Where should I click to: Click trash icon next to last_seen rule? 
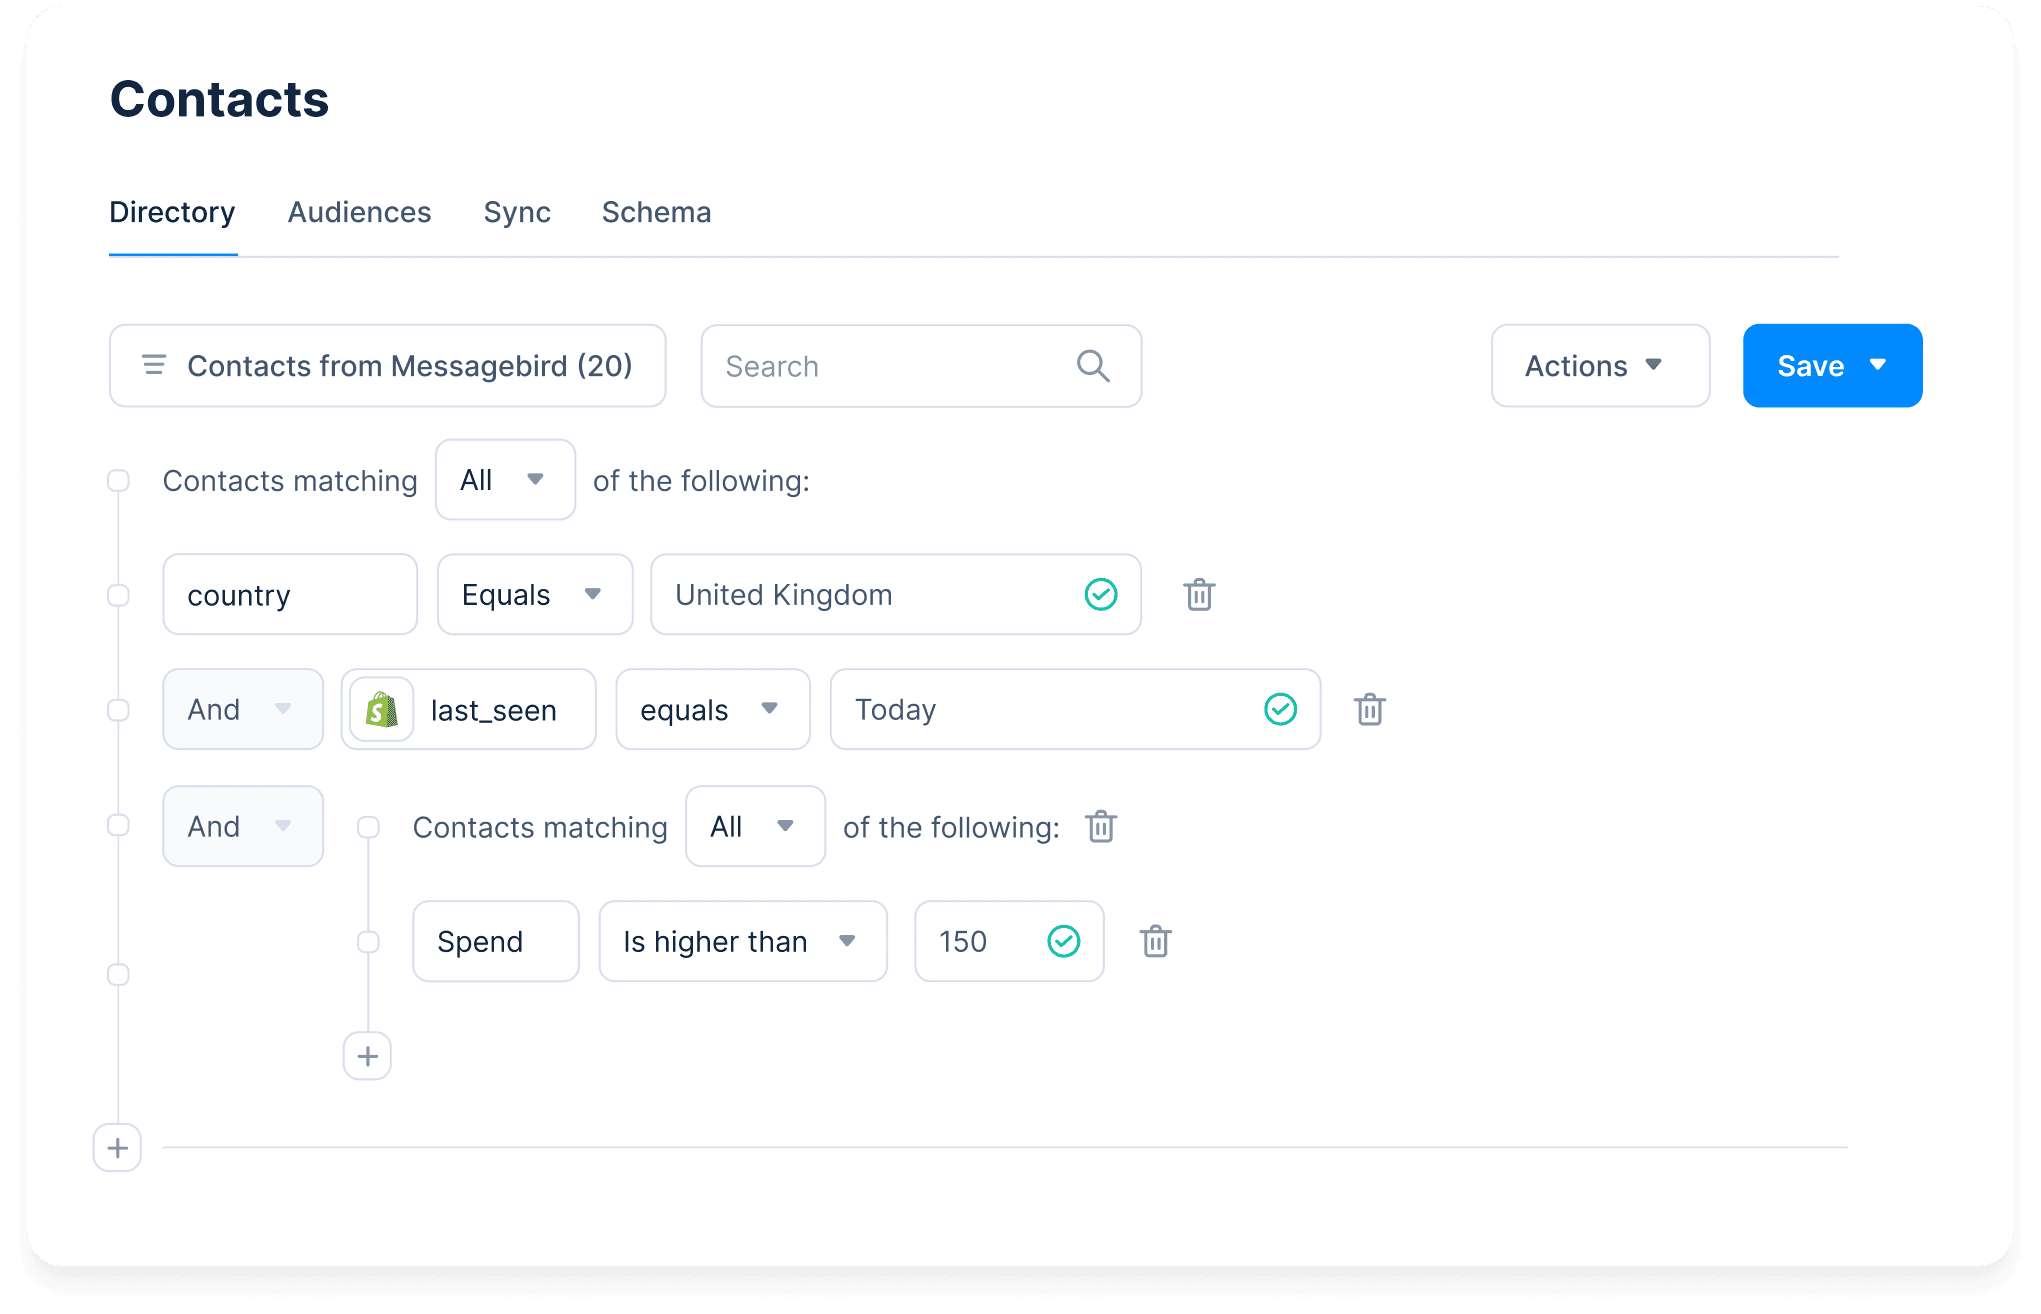(x=1369, y=710)
